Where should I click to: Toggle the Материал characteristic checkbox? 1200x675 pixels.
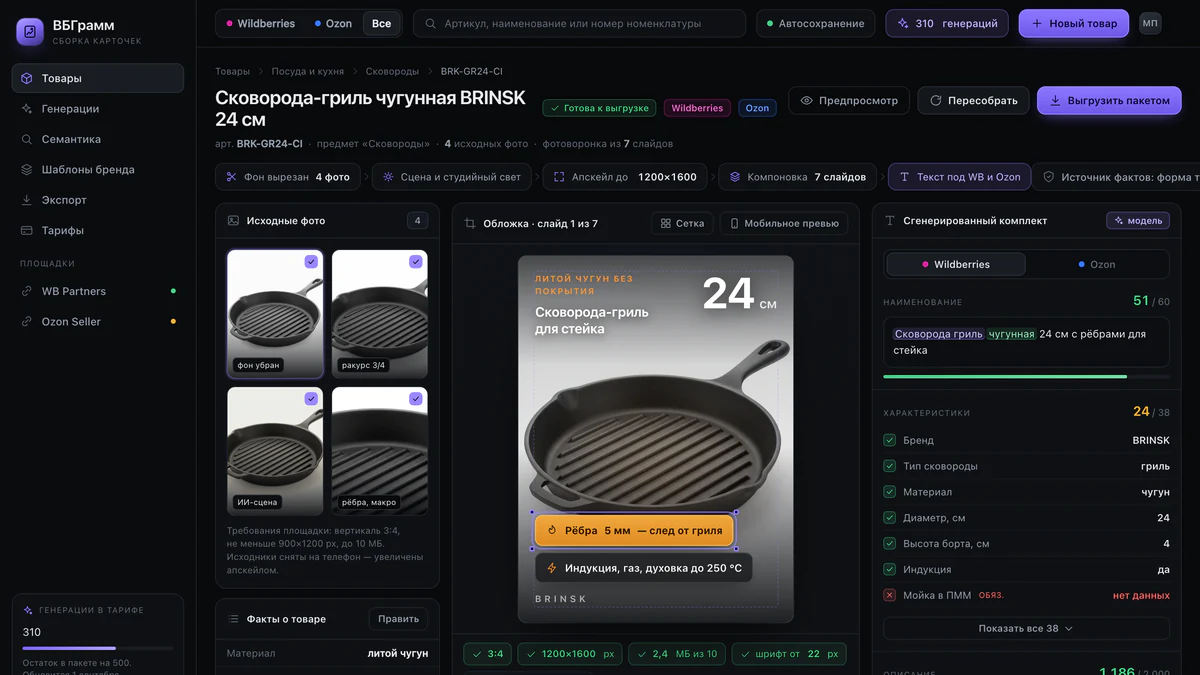click(890, 492)
